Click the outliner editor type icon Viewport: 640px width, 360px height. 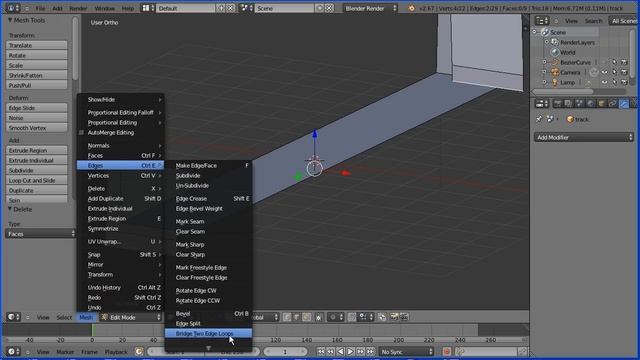point(542,20)
